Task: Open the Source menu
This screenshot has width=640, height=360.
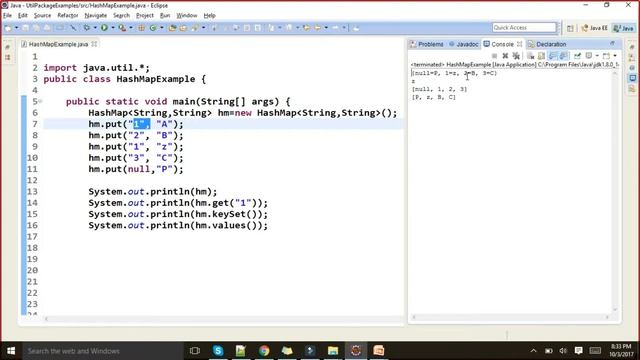Action: pyautogui.click(x=42, y=16)
